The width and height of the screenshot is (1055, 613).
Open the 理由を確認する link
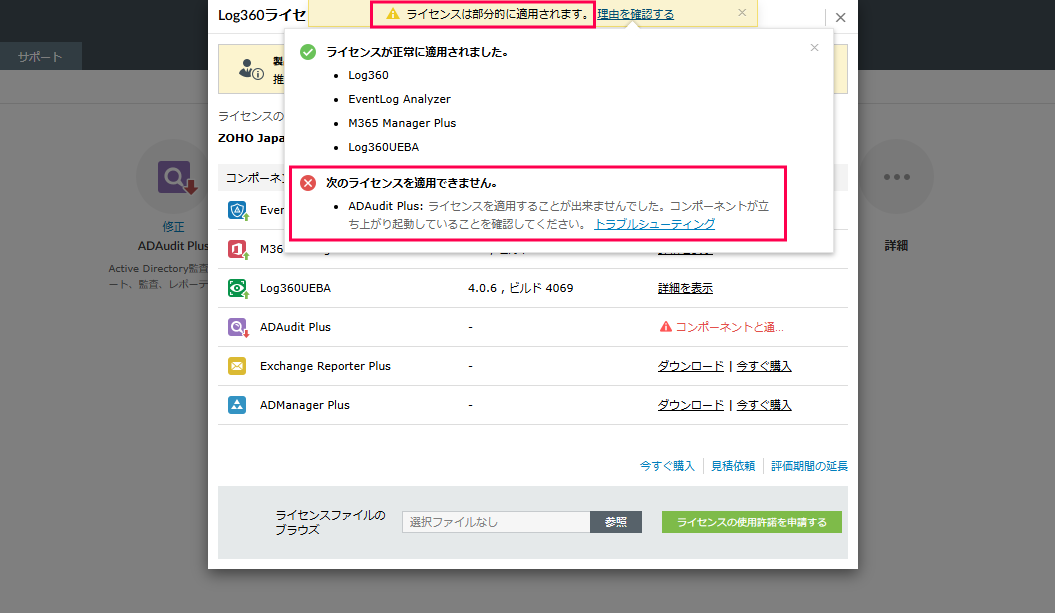[635, 14]
